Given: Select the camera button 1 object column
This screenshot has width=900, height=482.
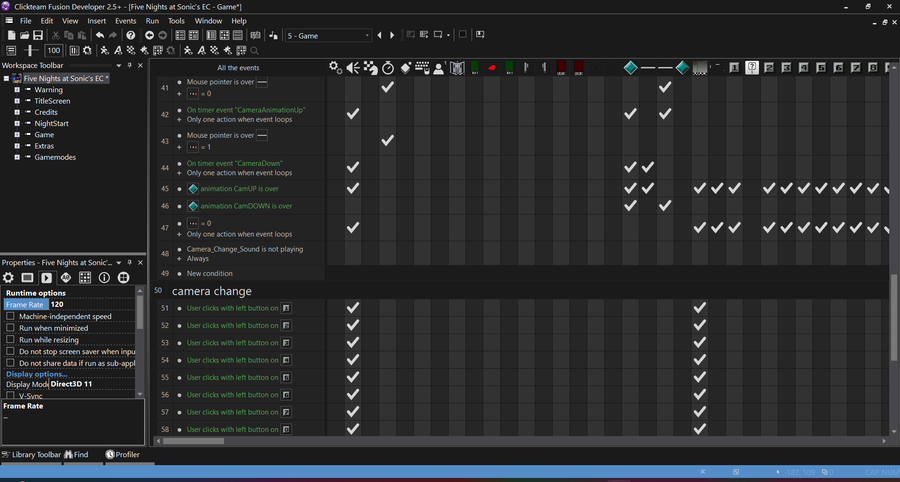Looking at the screenshot, I should click(734, 68).
